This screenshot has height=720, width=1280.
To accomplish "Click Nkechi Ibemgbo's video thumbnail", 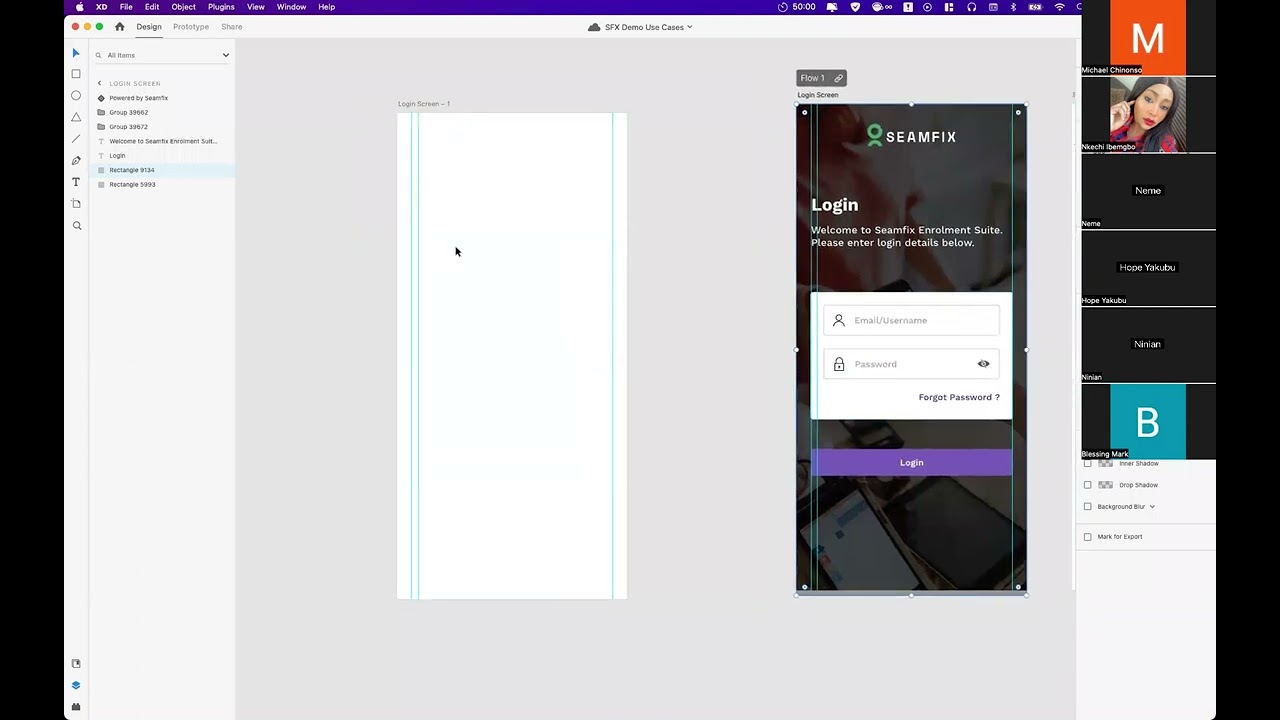I will click(1148, 115).
